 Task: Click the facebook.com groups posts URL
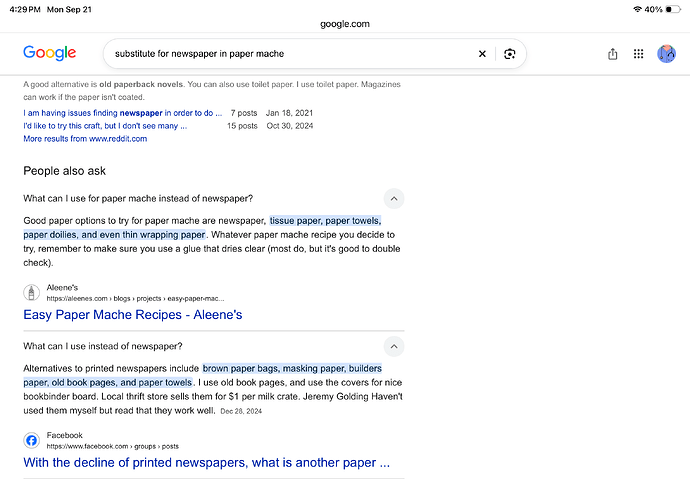113,446
